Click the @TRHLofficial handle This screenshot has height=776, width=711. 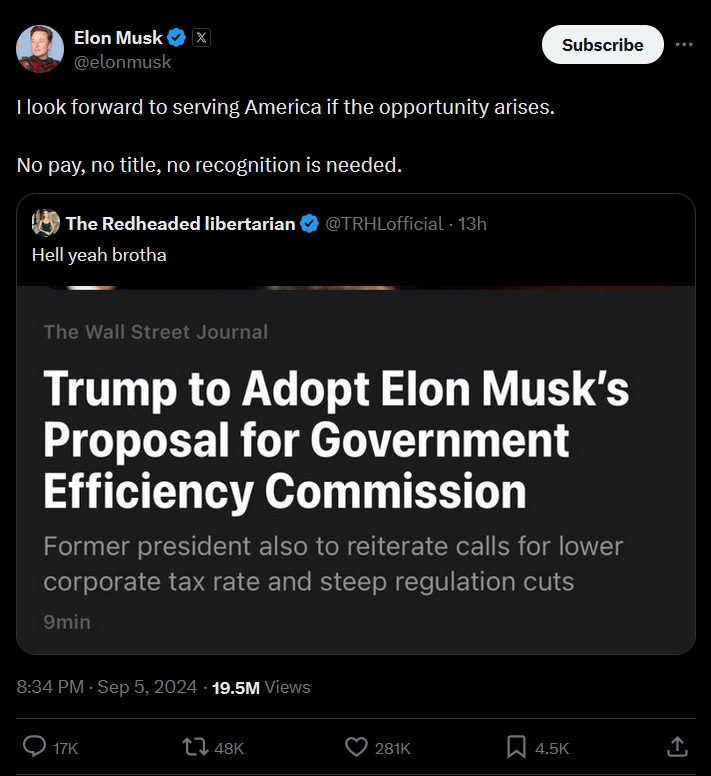tap(385, 223)
